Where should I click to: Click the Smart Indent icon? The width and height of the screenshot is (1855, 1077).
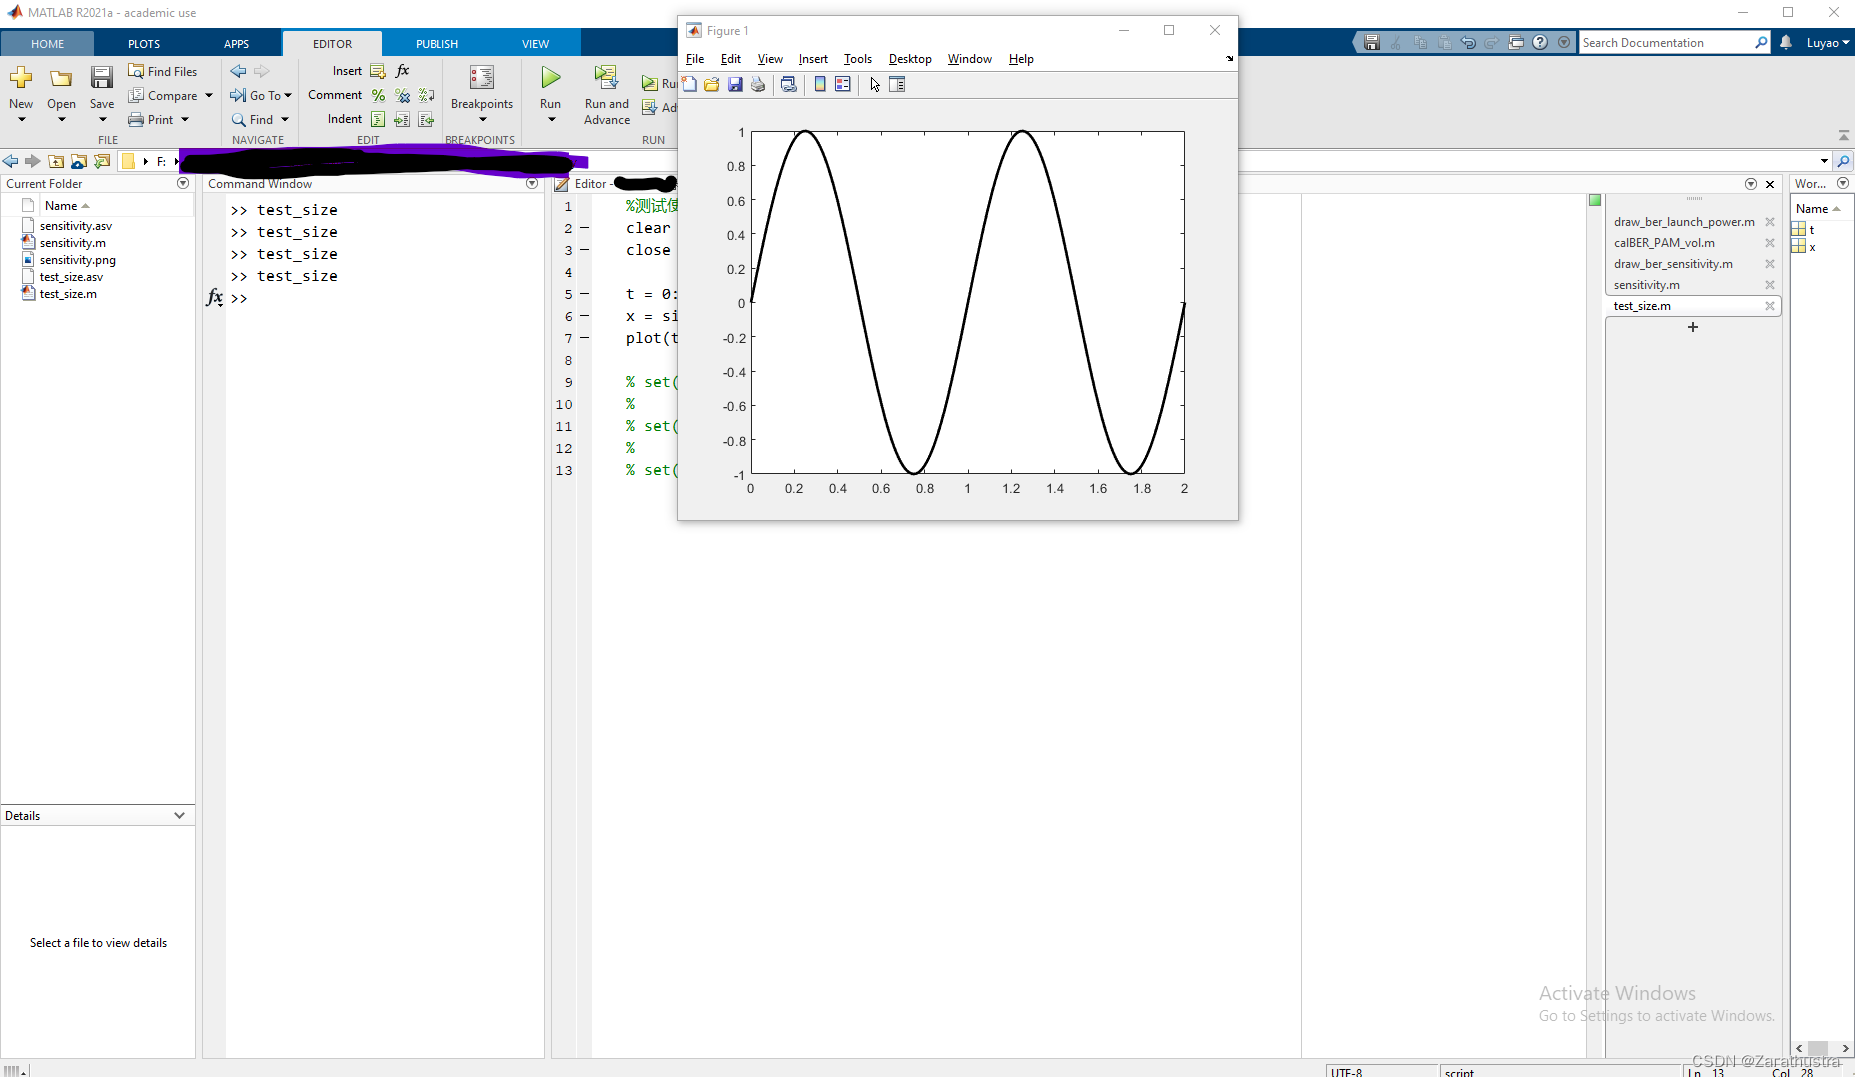click(378, 119)
